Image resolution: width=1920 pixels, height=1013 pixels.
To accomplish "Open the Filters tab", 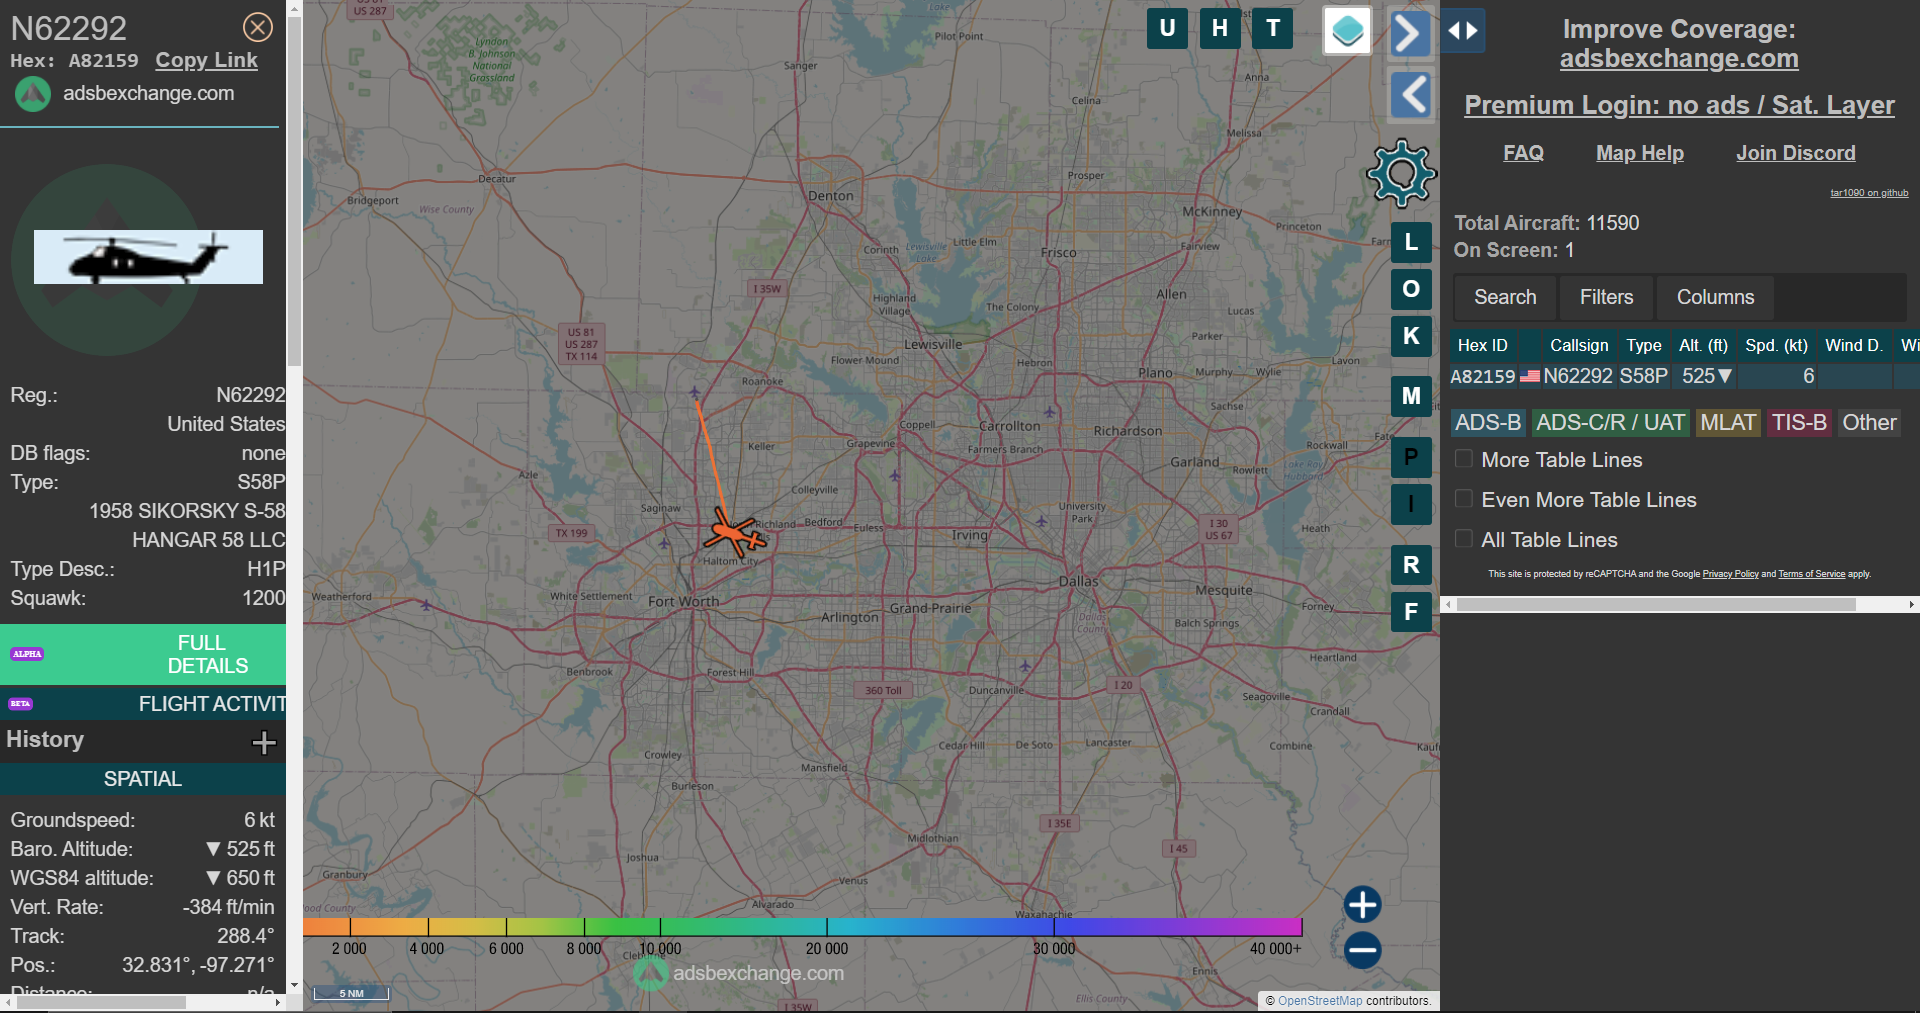I will point(1606,297).
